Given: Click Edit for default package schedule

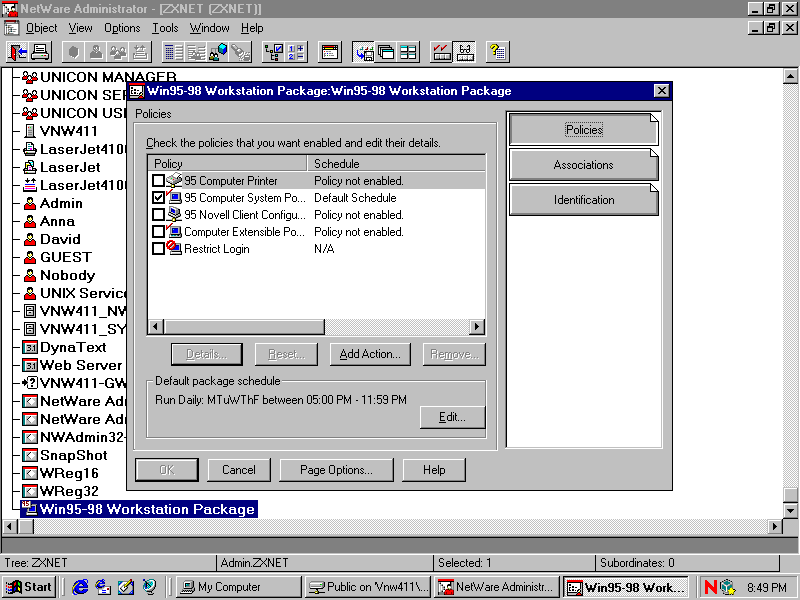Looking at the screenshot, I should click(x=452, y=417).
